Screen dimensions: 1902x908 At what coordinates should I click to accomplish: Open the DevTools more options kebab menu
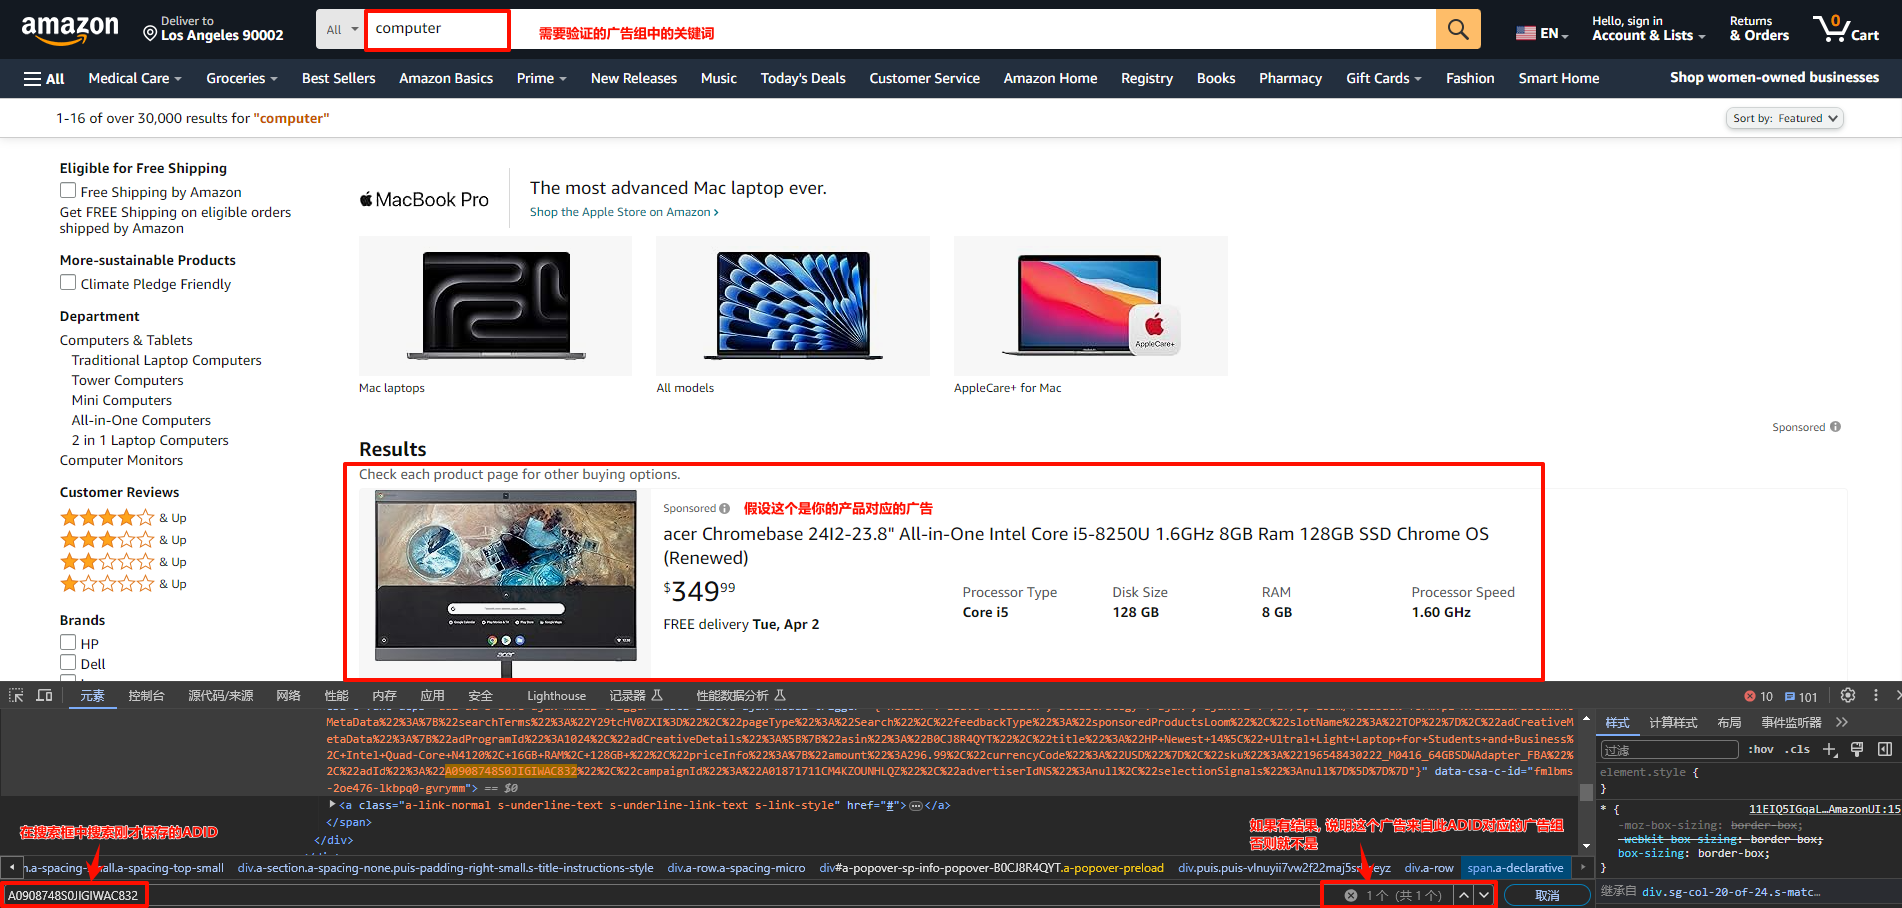pos(1876,695)
